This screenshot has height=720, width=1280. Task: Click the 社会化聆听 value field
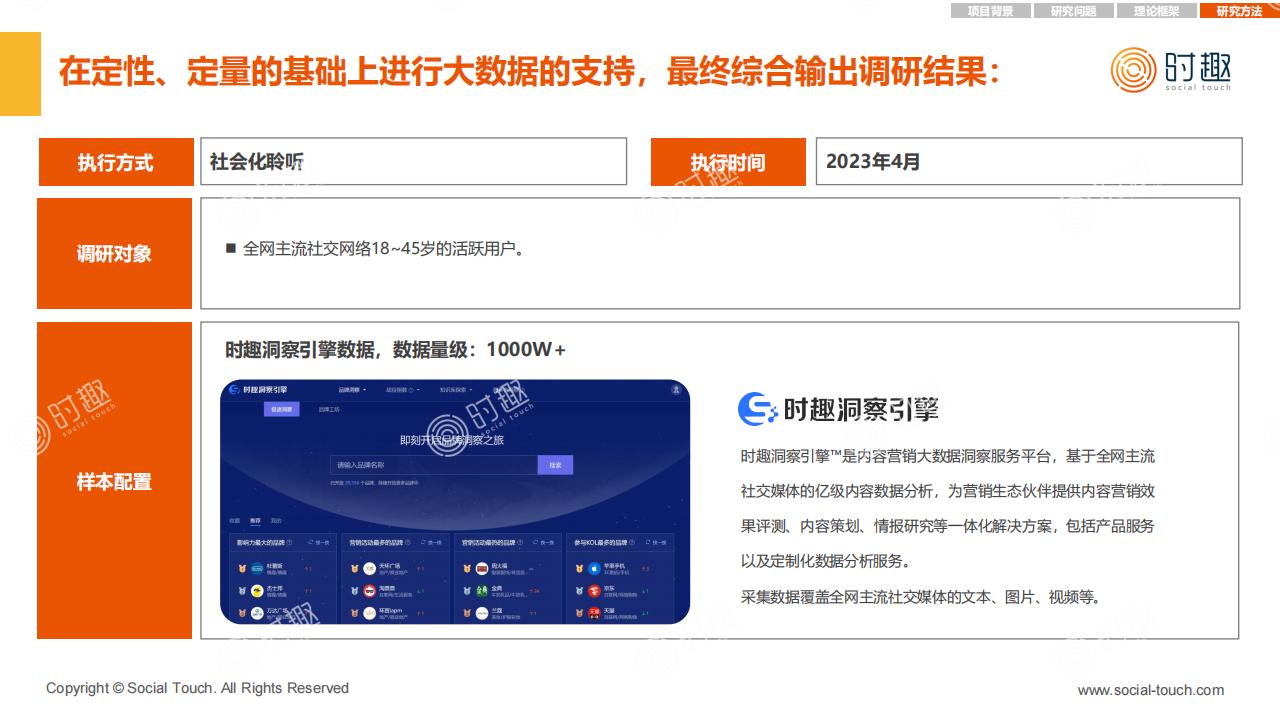click(413, 161)
